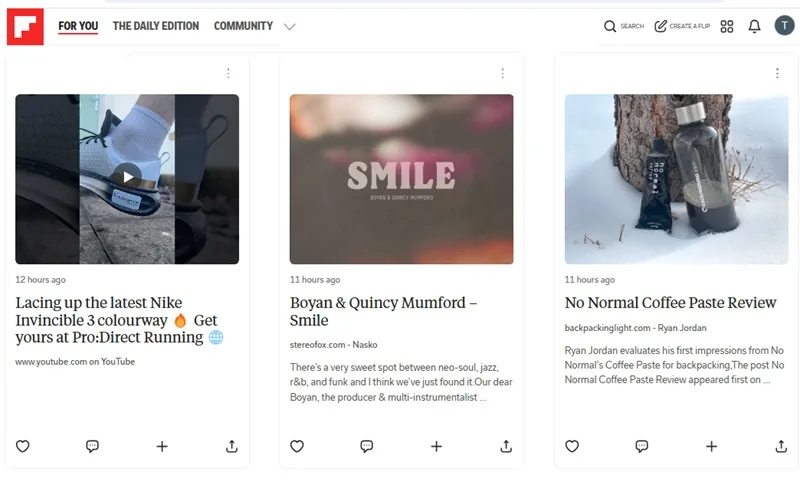The image size is (800, 485).
Task: Share the No Normal Coffee Paste Review
Action: point(781,446)
